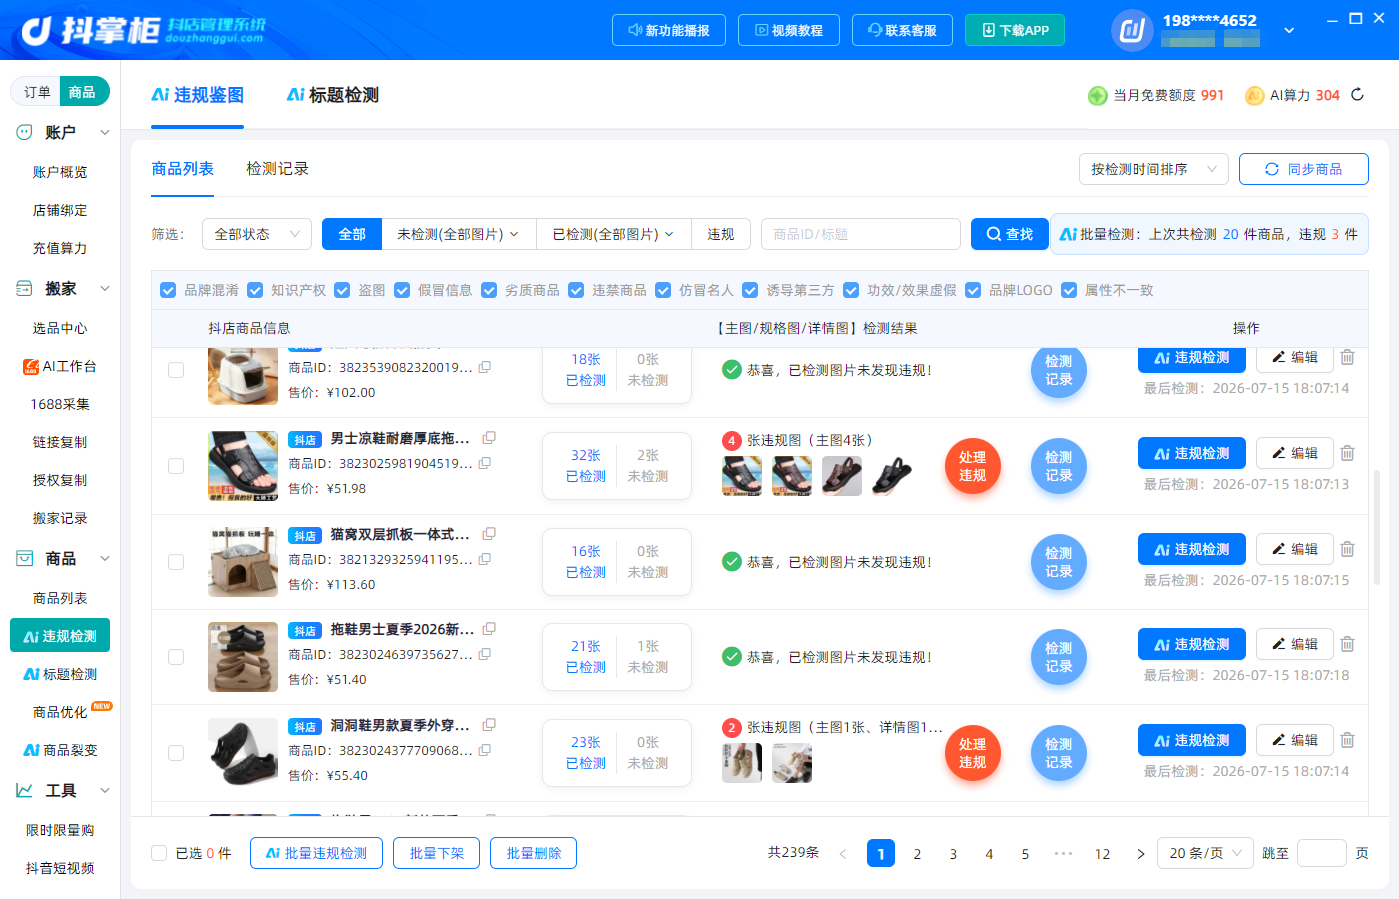Delete the 拖鞋男士夏季2026新 product row

(x=1347, y=644)
